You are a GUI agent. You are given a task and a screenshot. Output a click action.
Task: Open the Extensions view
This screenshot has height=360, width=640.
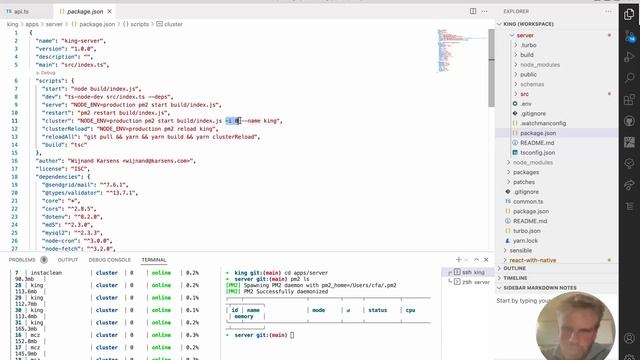629,100
